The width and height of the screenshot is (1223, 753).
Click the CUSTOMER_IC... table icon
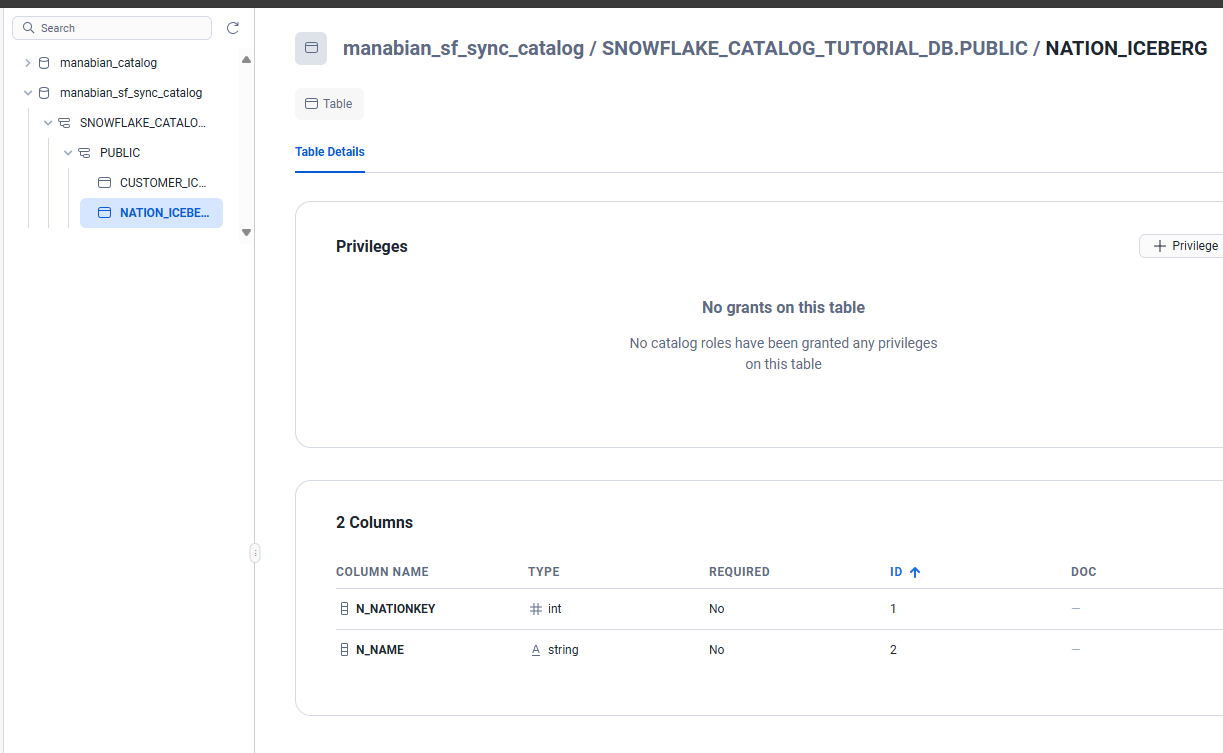point(104,183)
